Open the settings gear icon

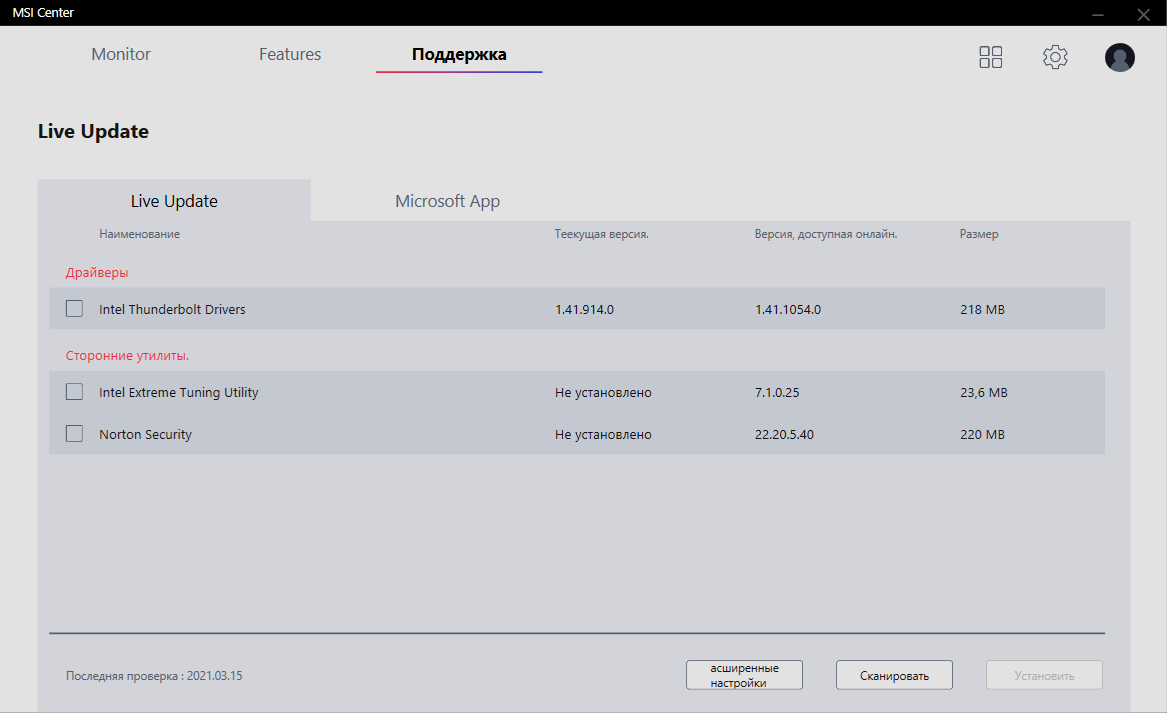point(1055,57)
